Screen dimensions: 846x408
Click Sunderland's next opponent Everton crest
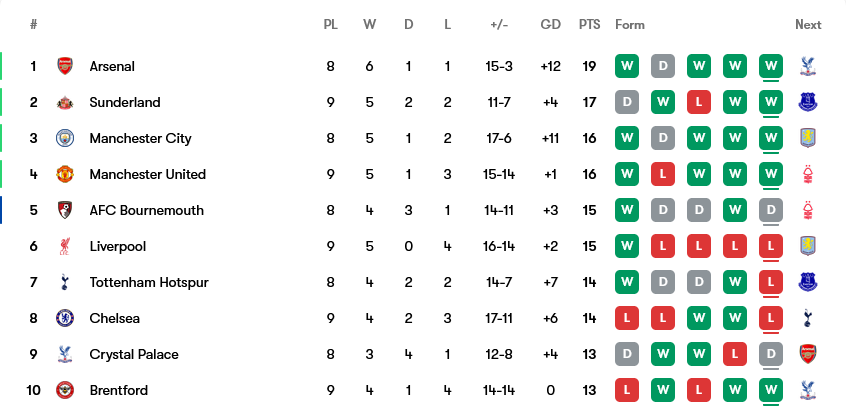coord(807,102)
